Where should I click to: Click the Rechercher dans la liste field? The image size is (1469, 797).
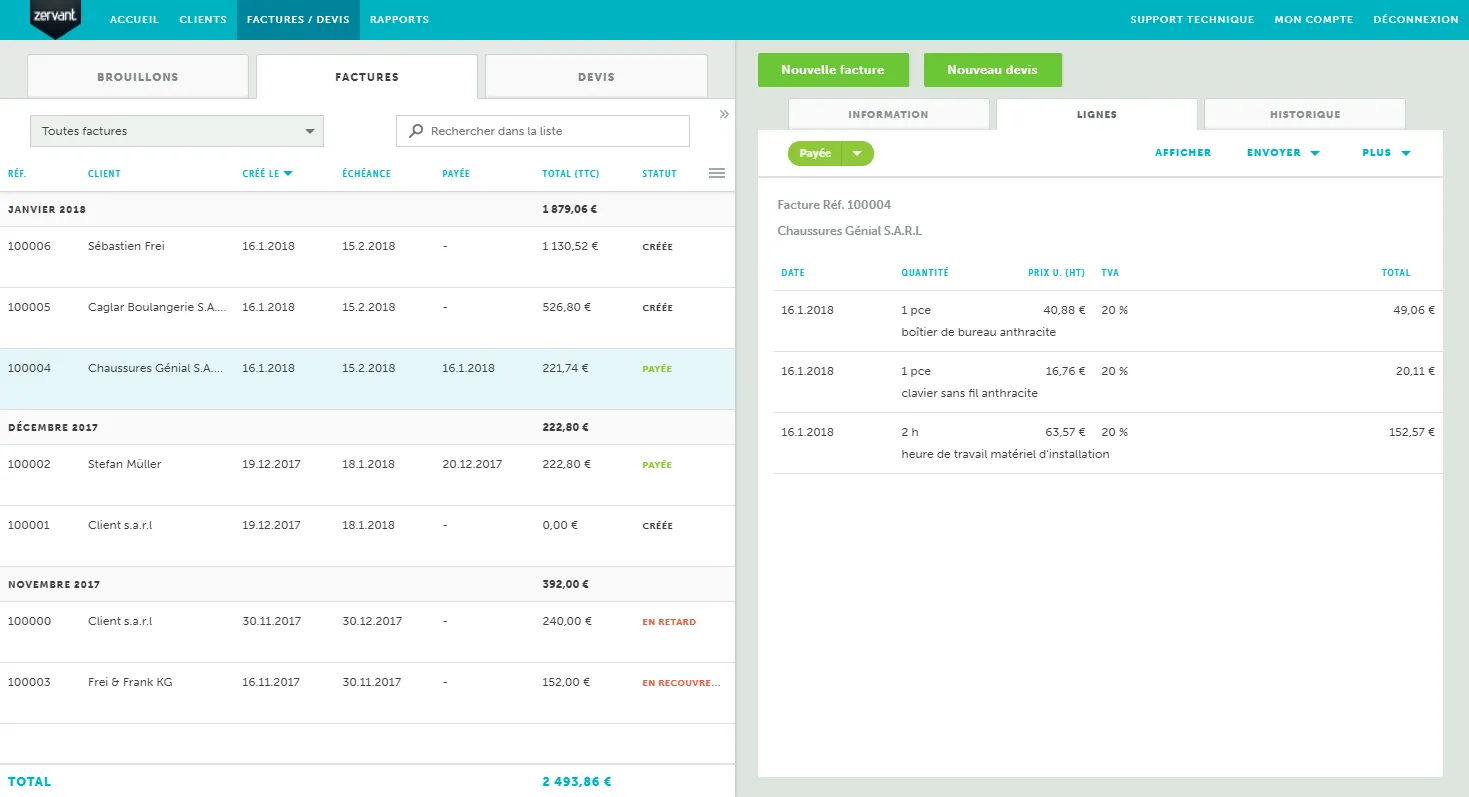[553, 131]
